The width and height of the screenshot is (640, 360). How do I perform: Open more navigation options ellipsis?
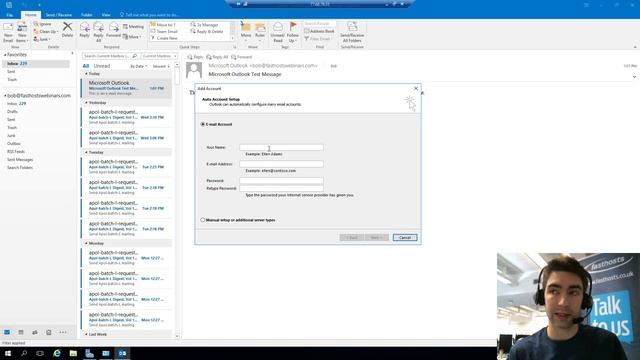pyautogui.click(x=63, y=332)
